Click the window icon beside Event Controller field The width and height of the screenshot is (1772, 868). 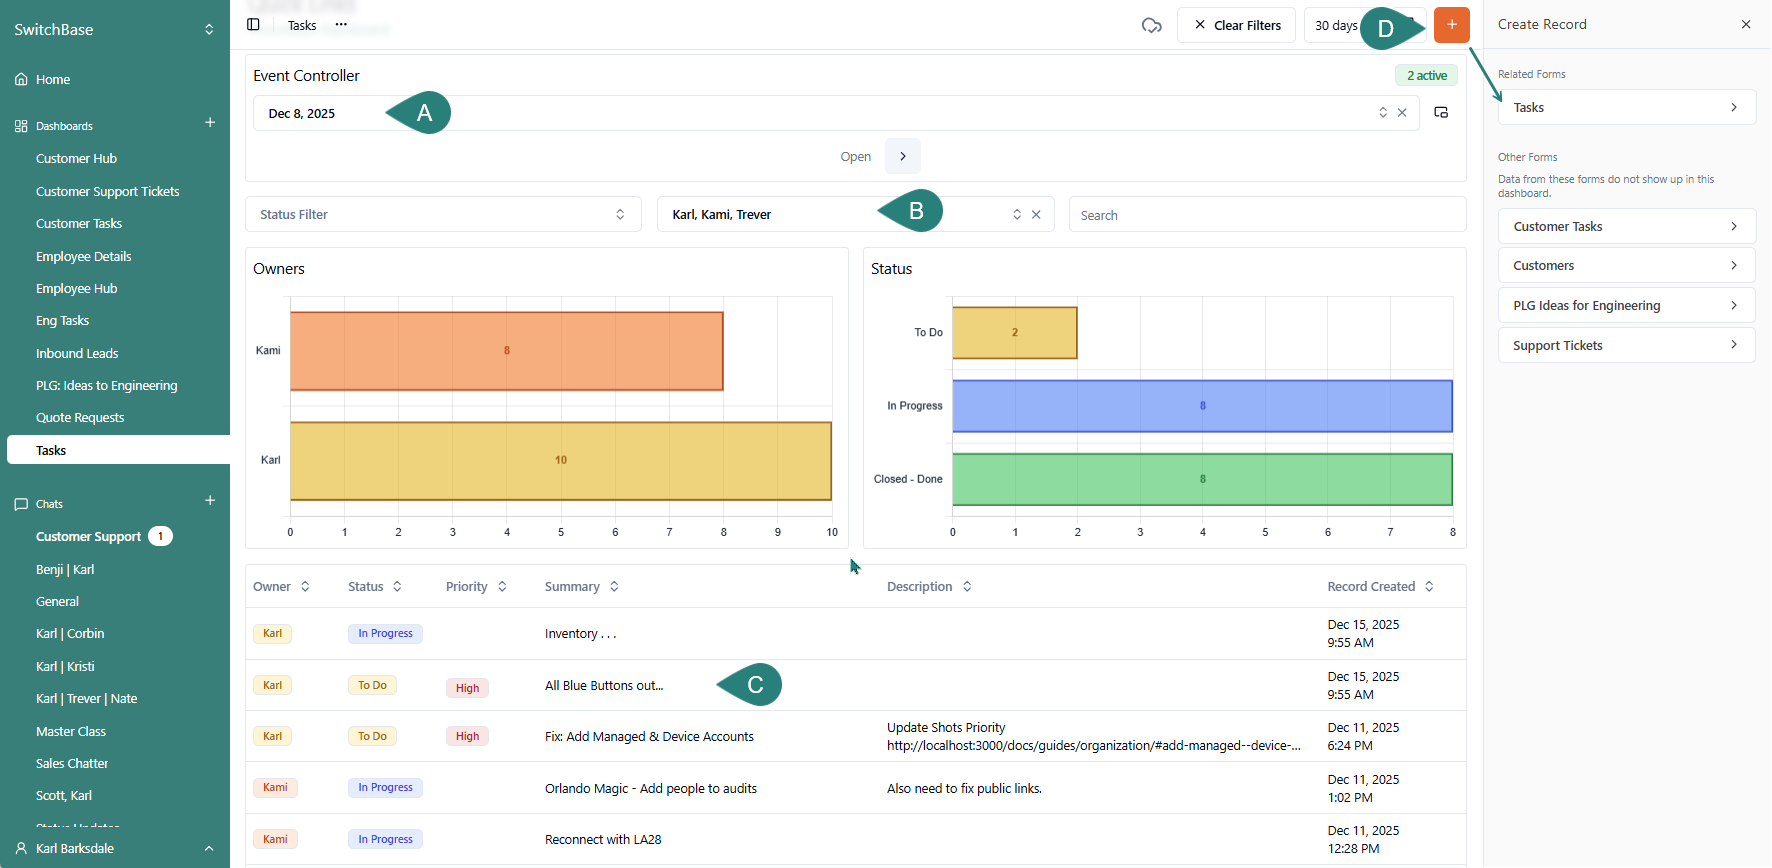coord(1441,113)
